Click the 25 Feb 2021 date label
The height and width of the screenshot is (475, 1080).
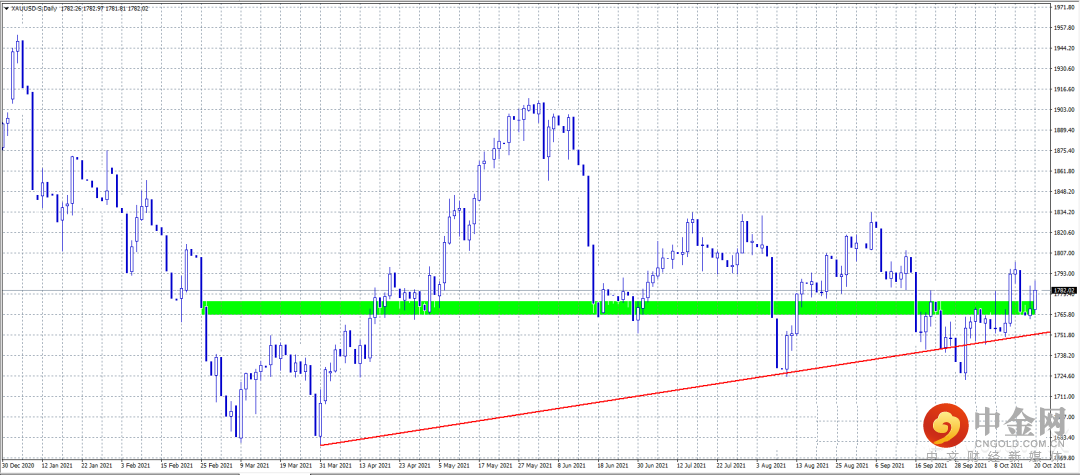[216, 466]
